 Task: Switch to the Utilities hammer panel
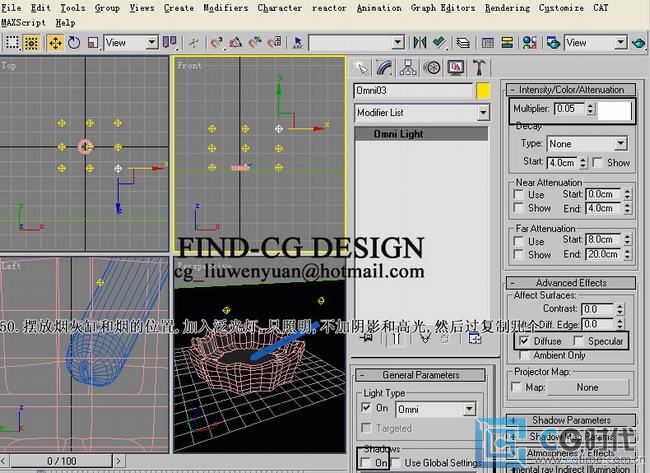pyautogui.click(x=479, y=68)
